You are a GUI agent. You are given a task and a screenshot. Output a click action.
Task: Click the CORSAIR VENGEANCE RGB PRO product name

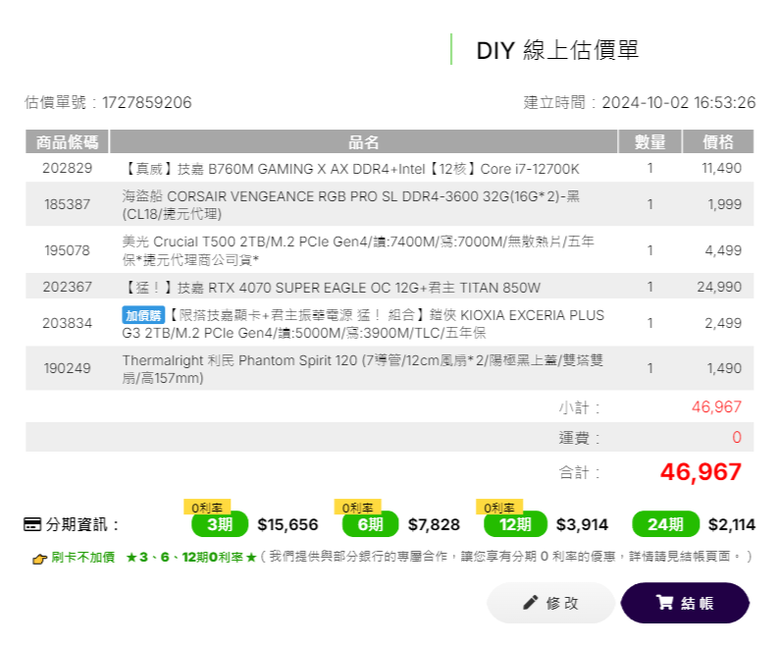pyautogui.click(x=351, y=205)
